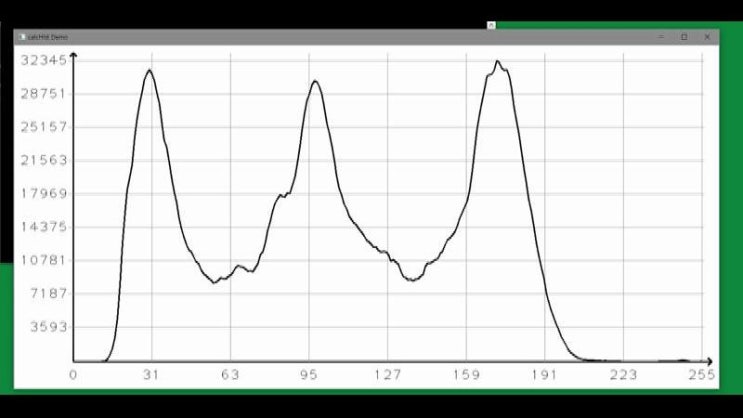Click the 32345 label on the Y axis
Viewport: 743px width, 418px height.
tap(43, 60)
